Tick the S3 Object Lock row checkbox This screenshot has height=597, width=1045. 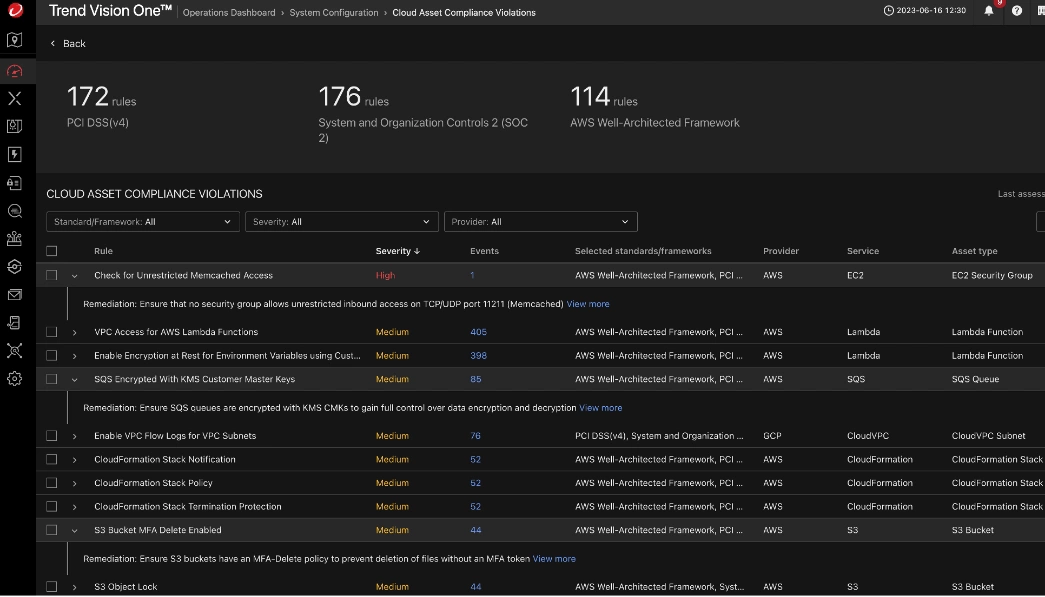pyautogui.click(x=51, y=587)
